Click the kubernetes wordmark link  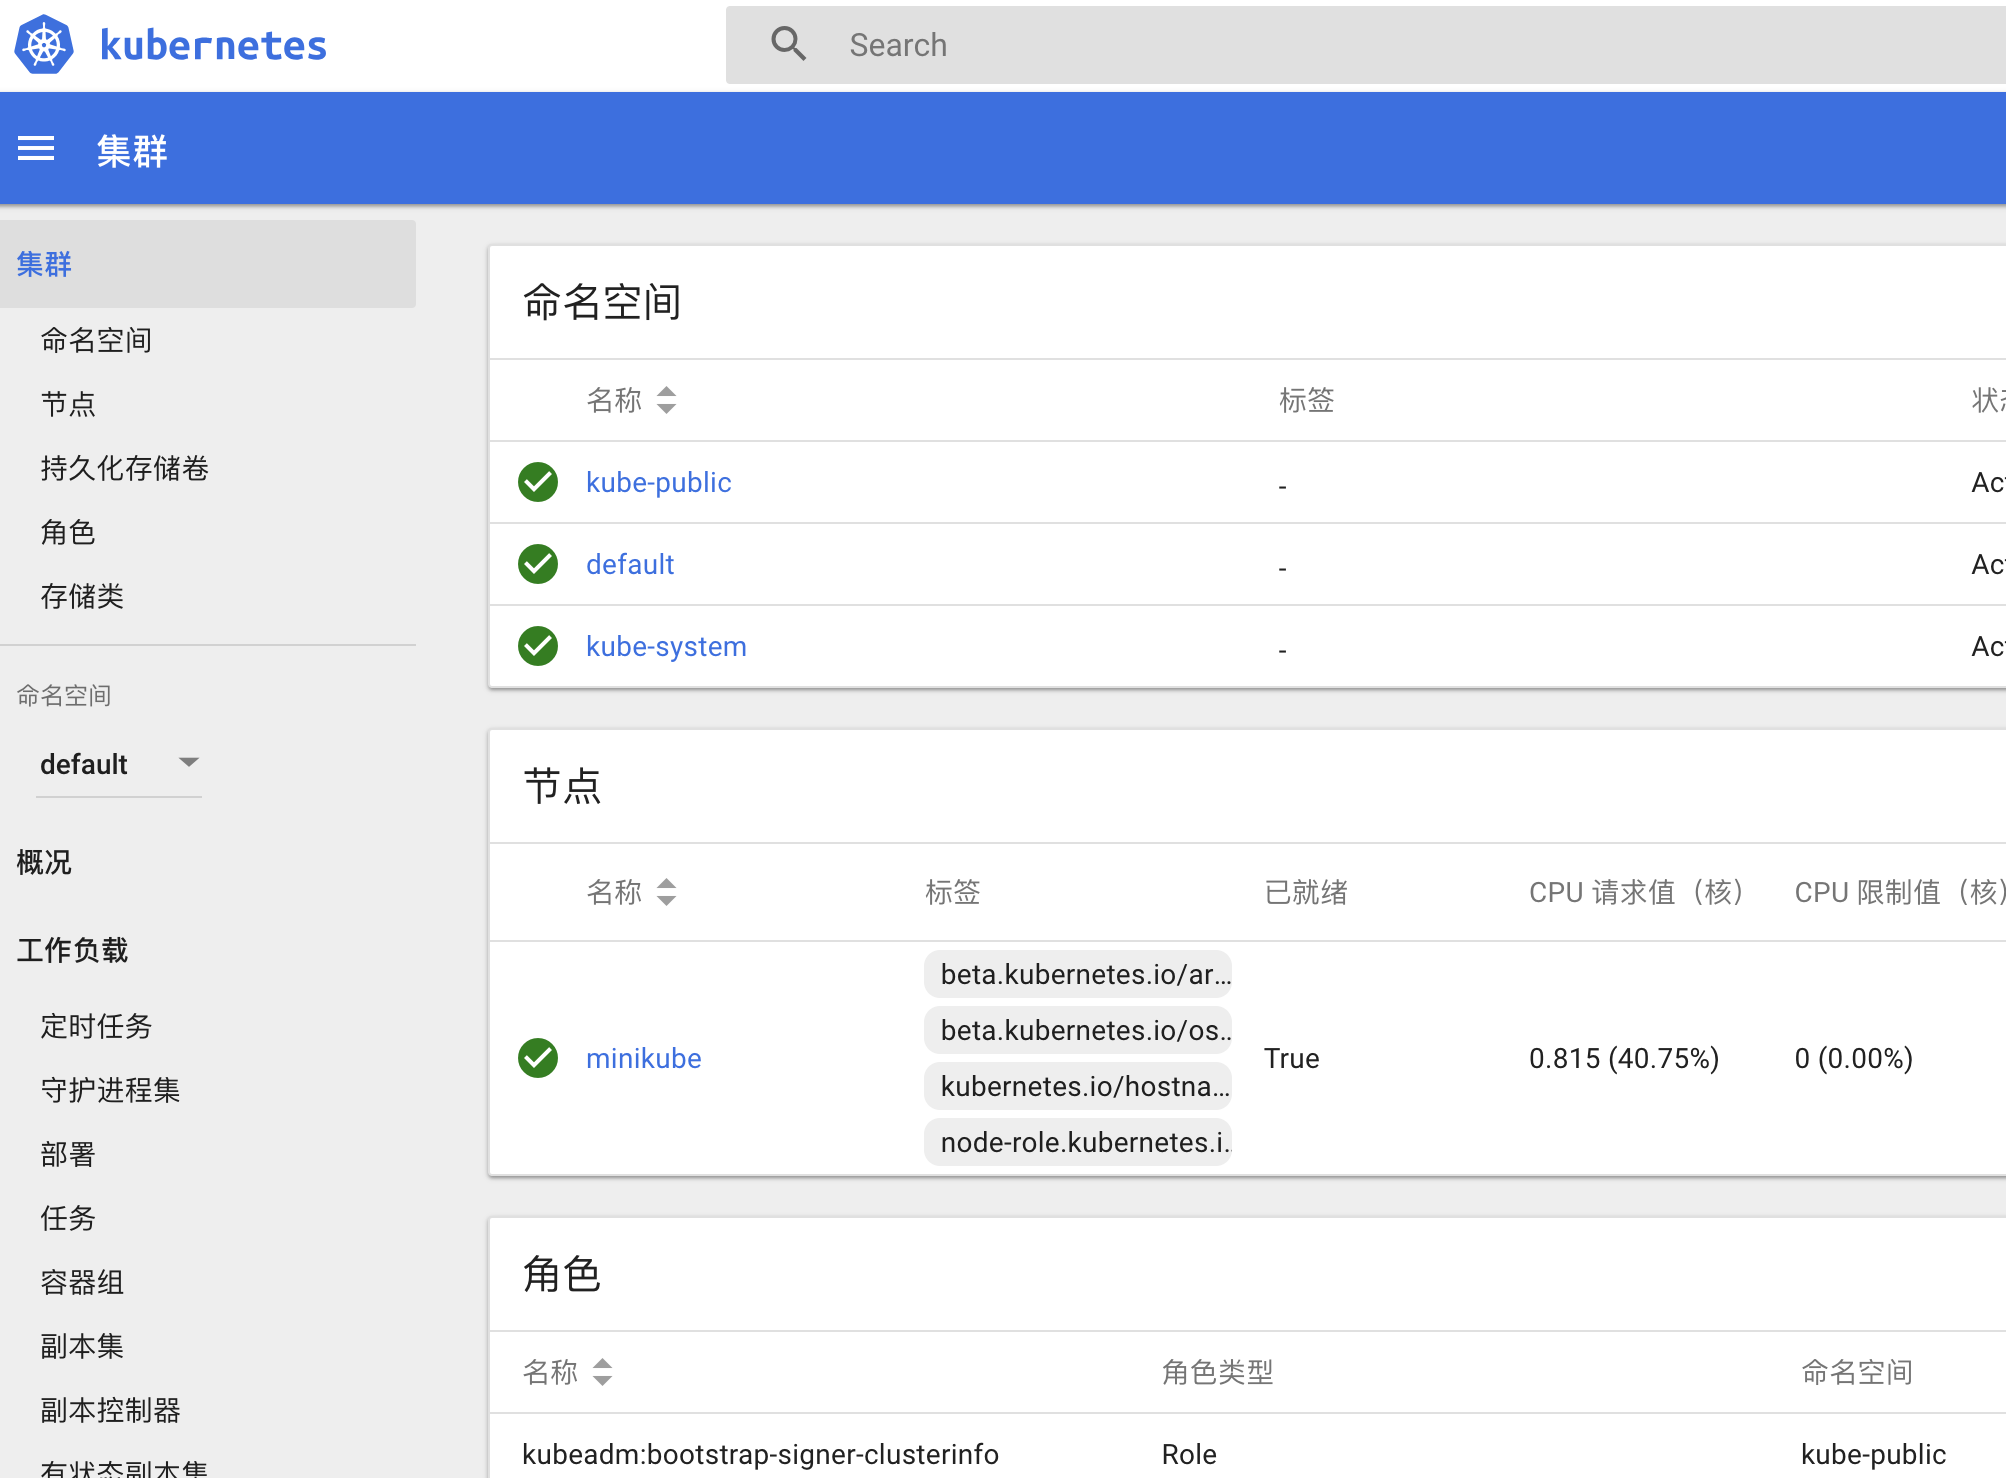213,45
